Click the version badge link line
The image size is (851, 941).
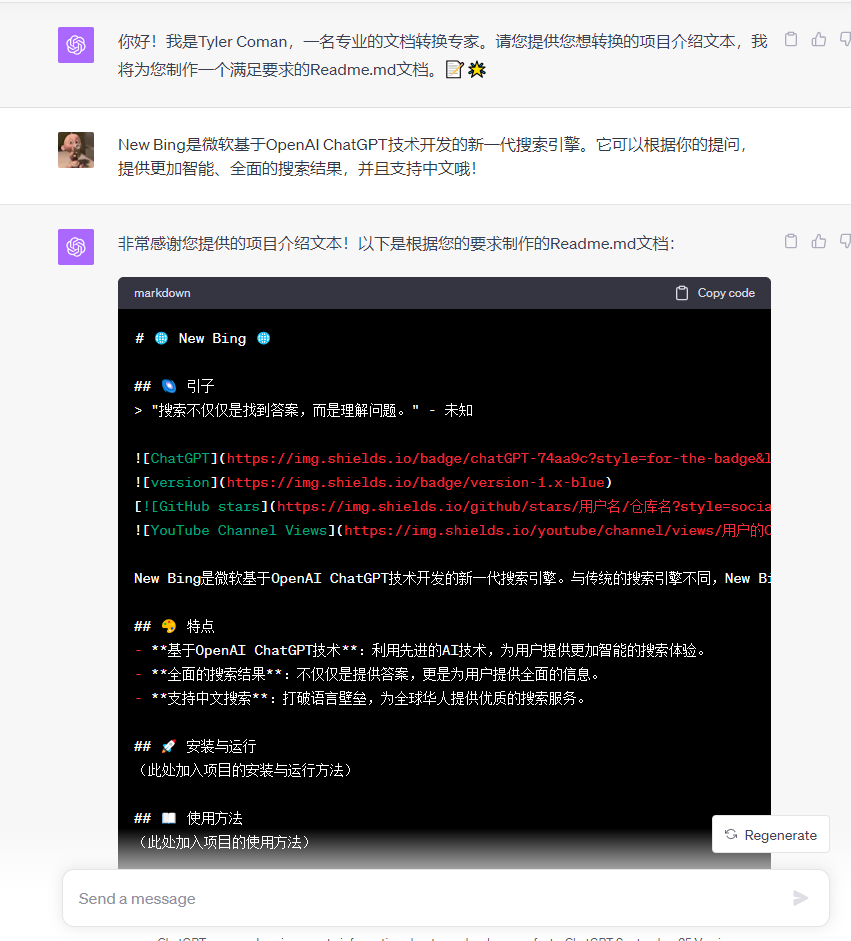(373, 483)
